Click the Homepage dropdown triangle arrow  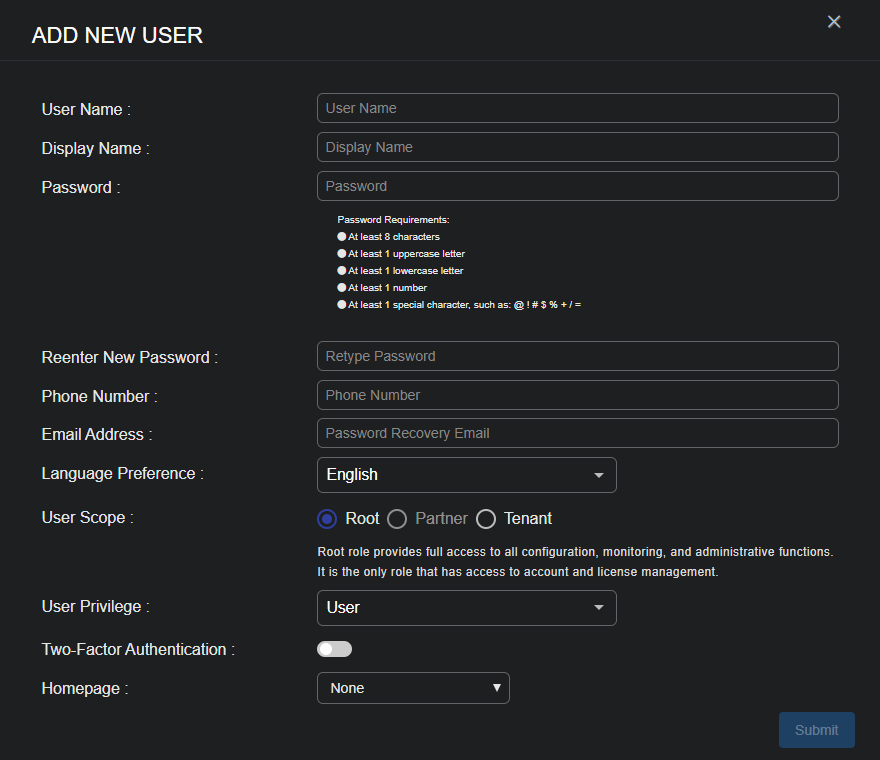click(496, 688)
